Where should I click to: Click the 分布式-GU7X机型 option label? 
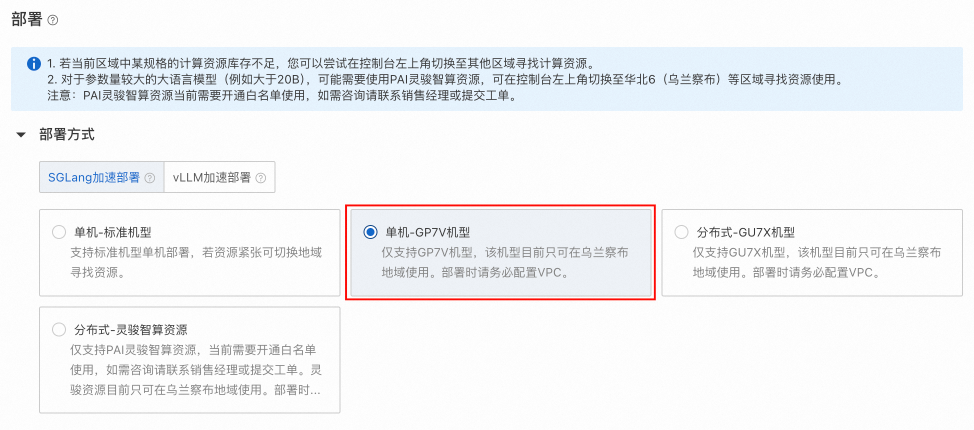point(746,232)
